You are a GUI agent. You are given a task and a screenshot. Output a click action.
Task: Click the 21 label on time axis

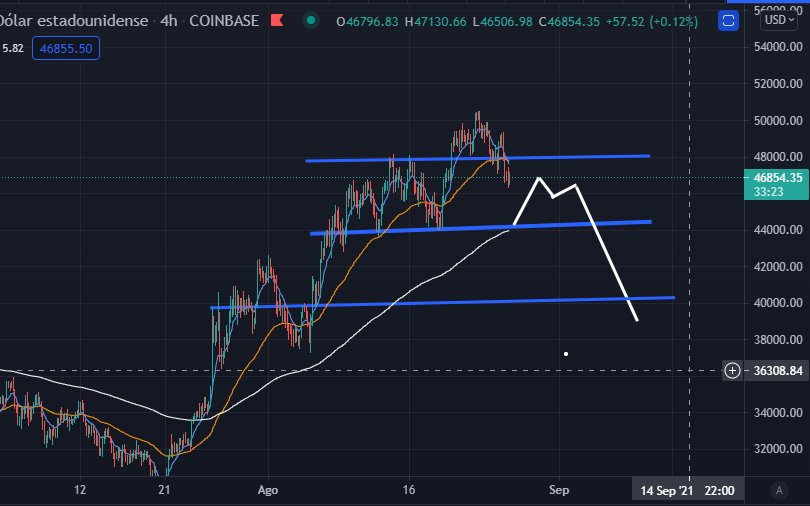pos(164,490)
